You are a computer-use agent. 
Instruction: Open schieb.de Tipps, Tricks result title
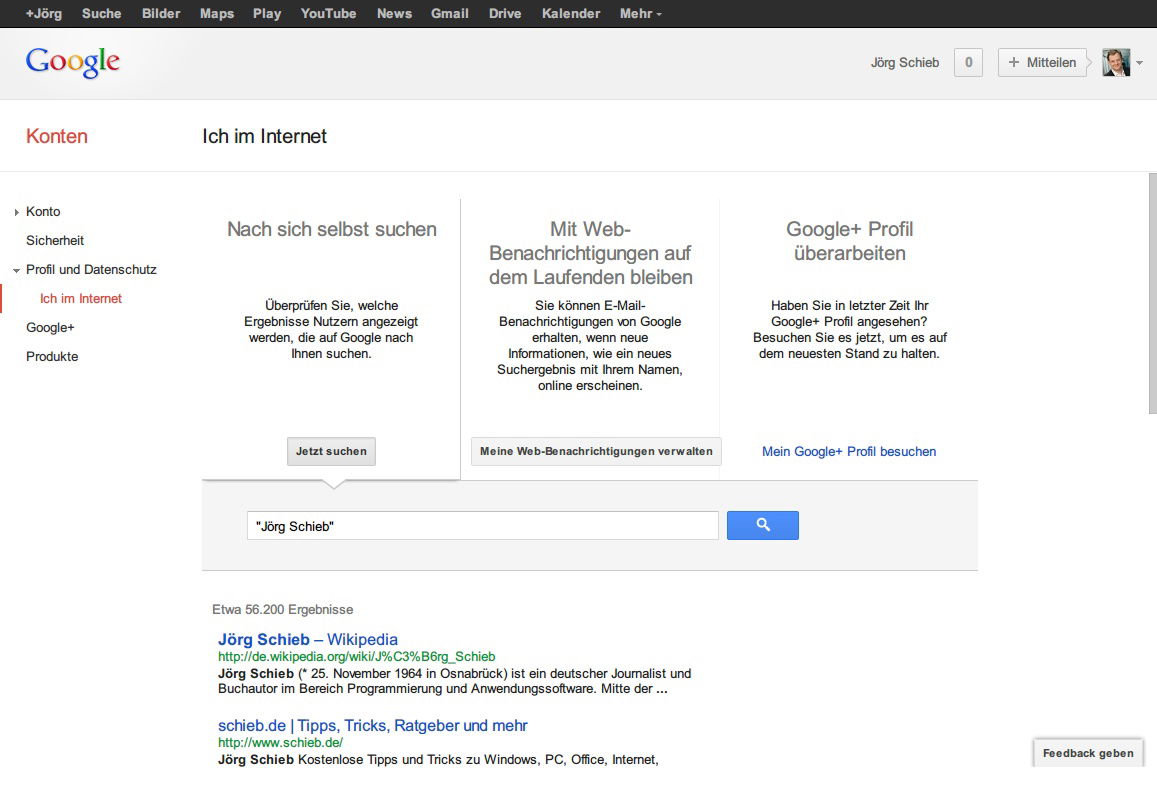coord(373,725)
